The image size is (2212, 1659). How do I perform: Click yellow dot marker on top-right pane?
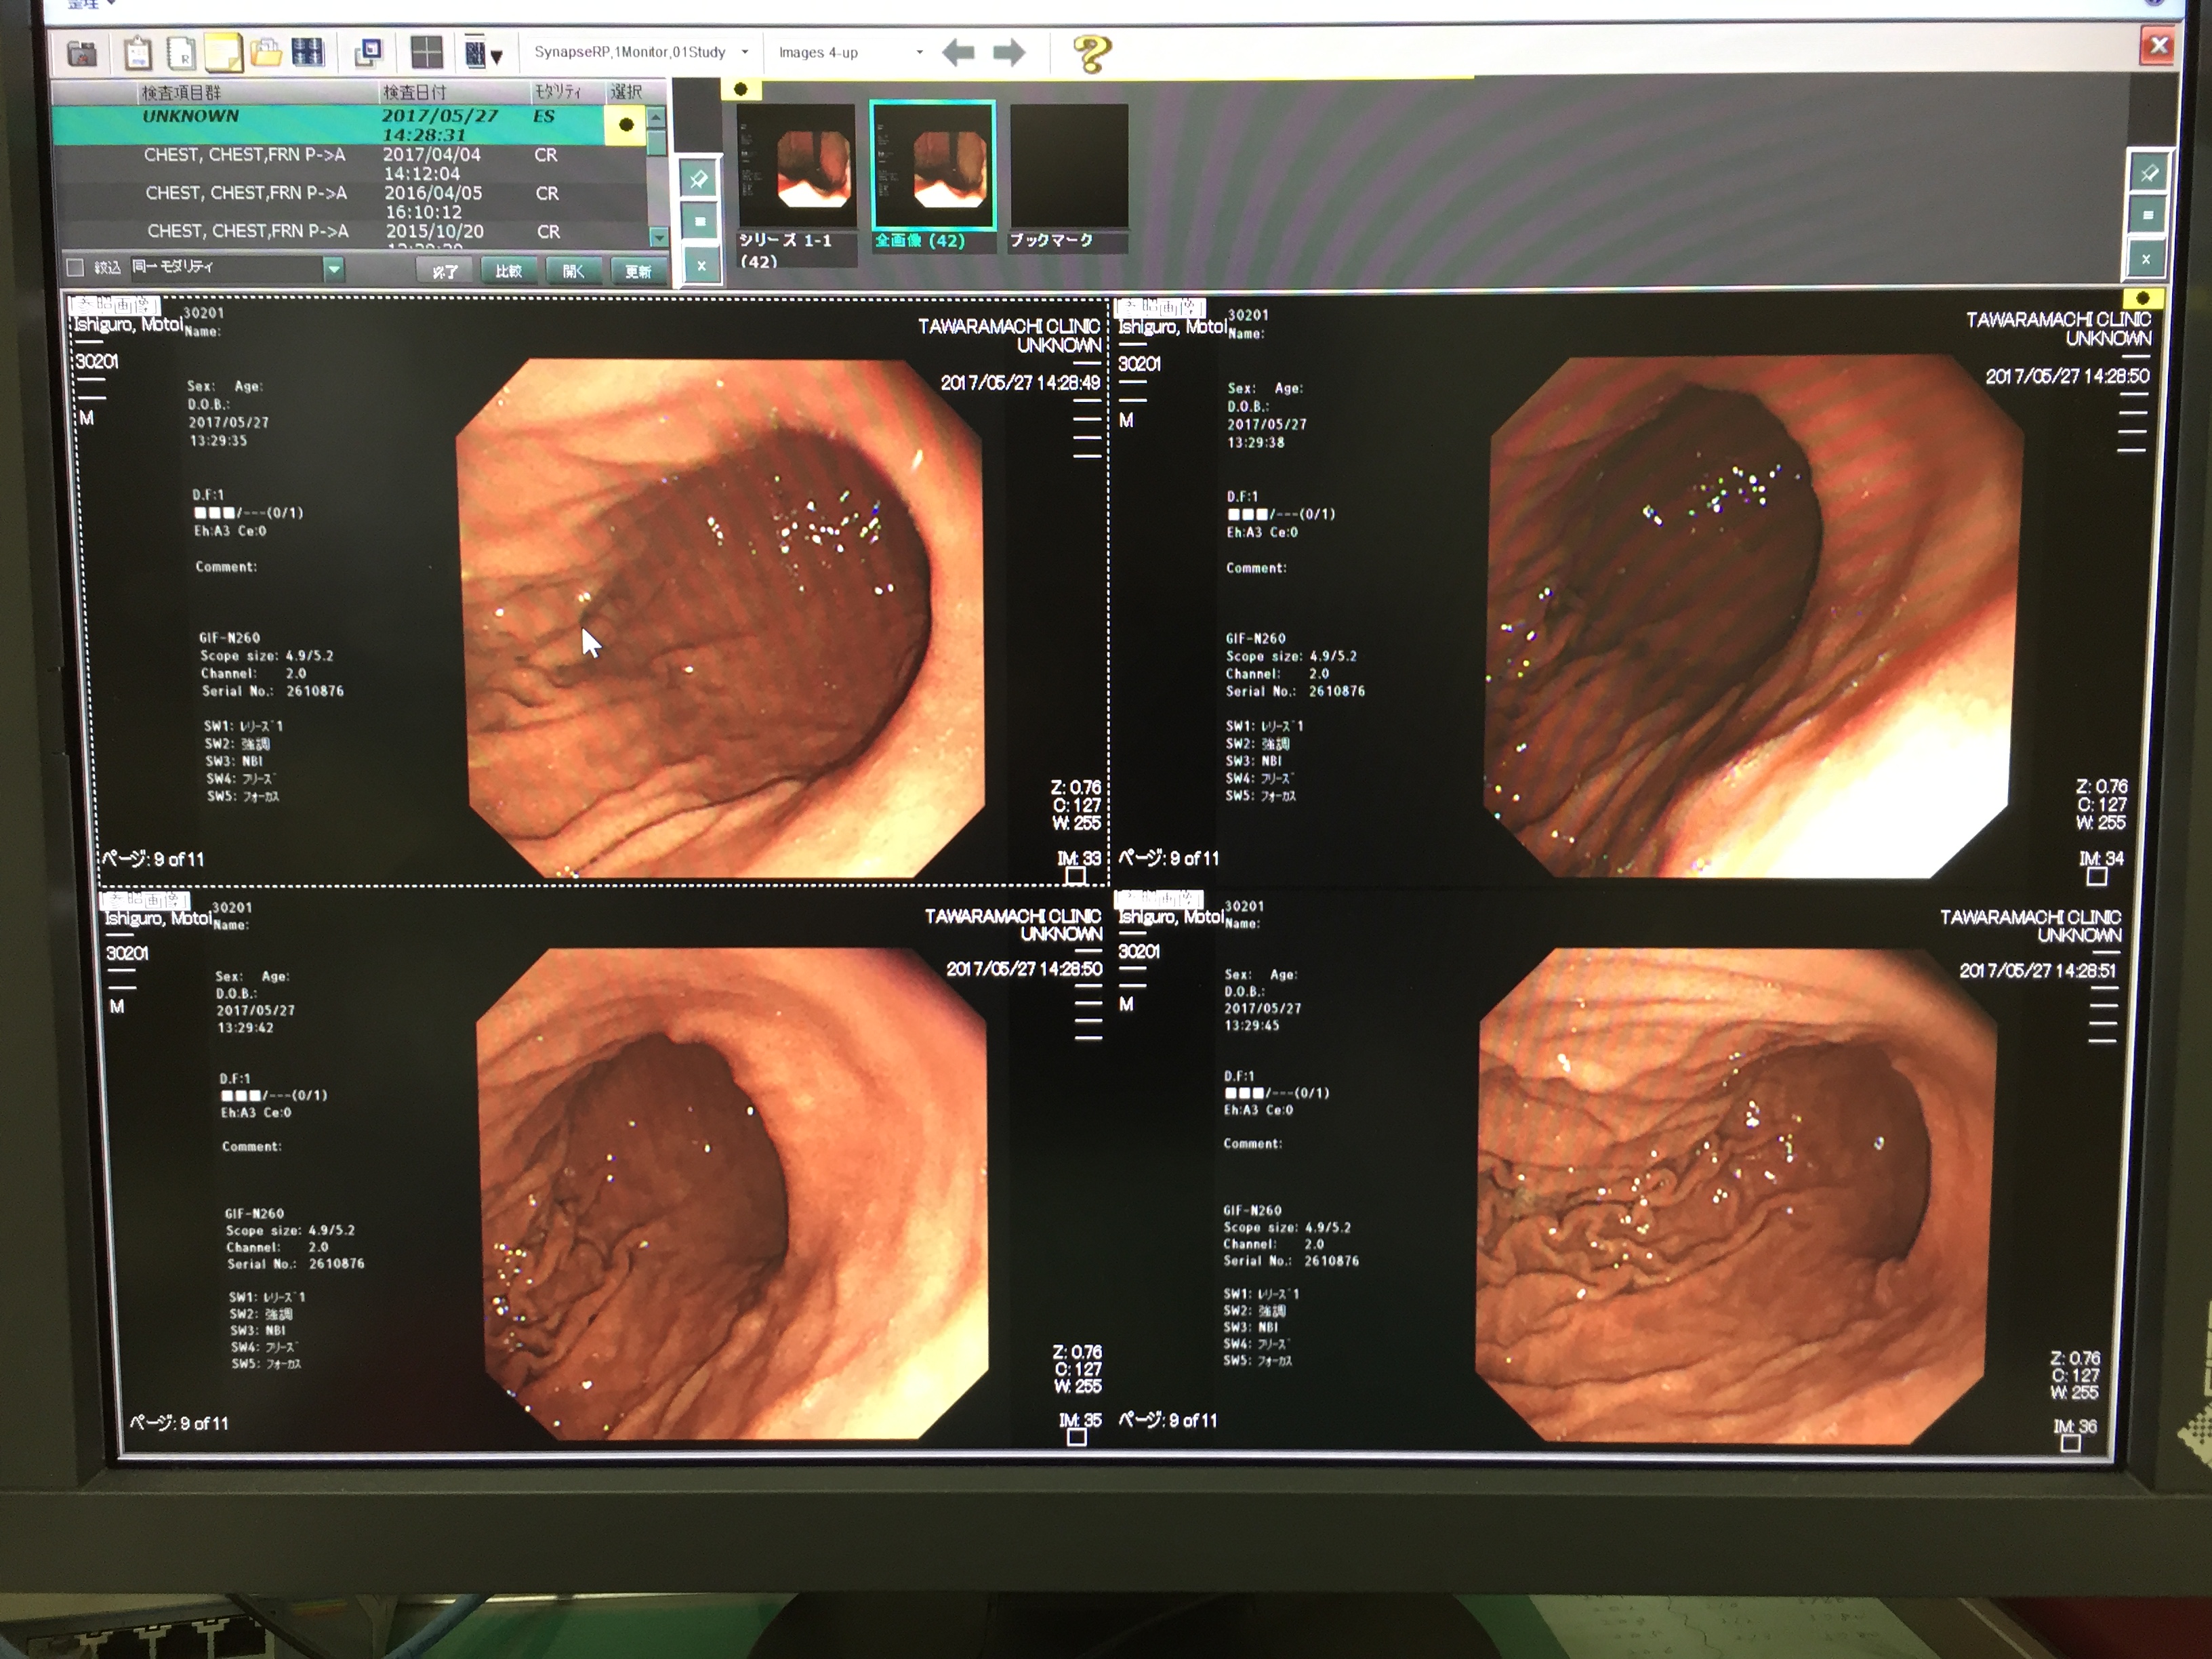point(2143,298)
